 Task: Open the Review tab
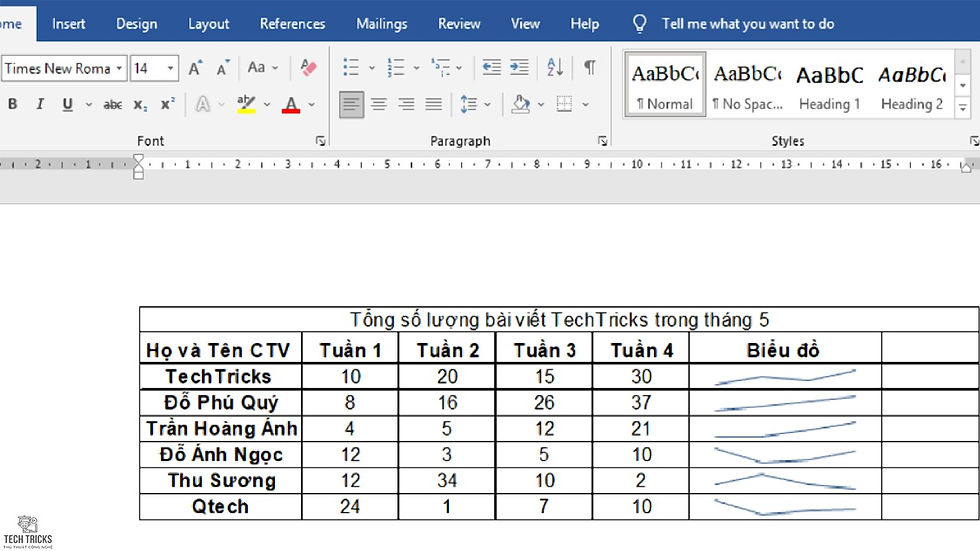459,24
